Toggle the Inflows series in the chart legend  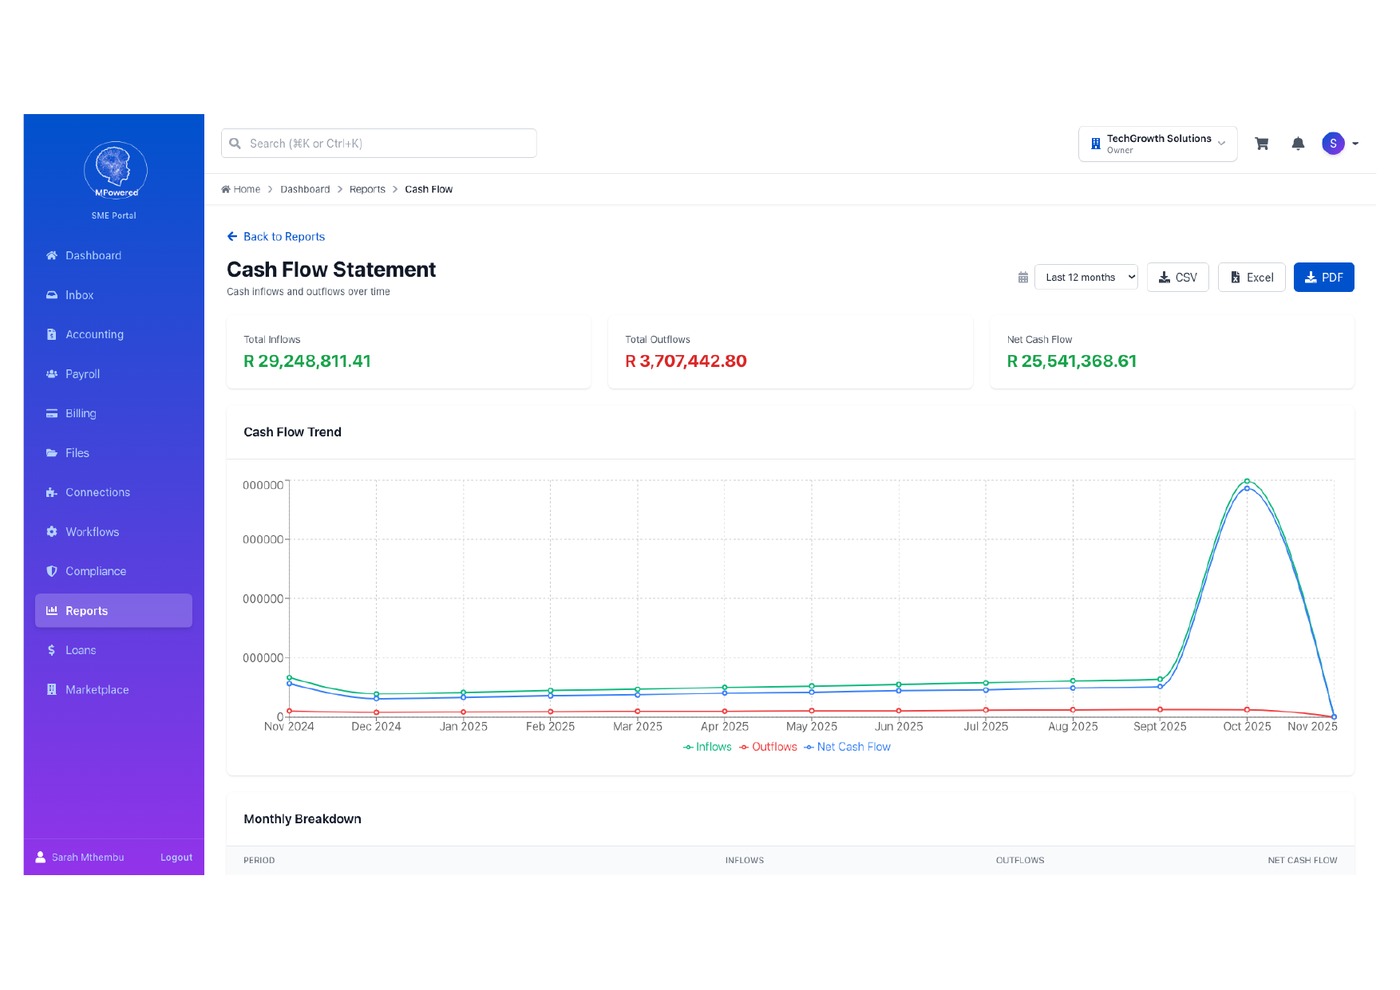click(x=707, y=747)
